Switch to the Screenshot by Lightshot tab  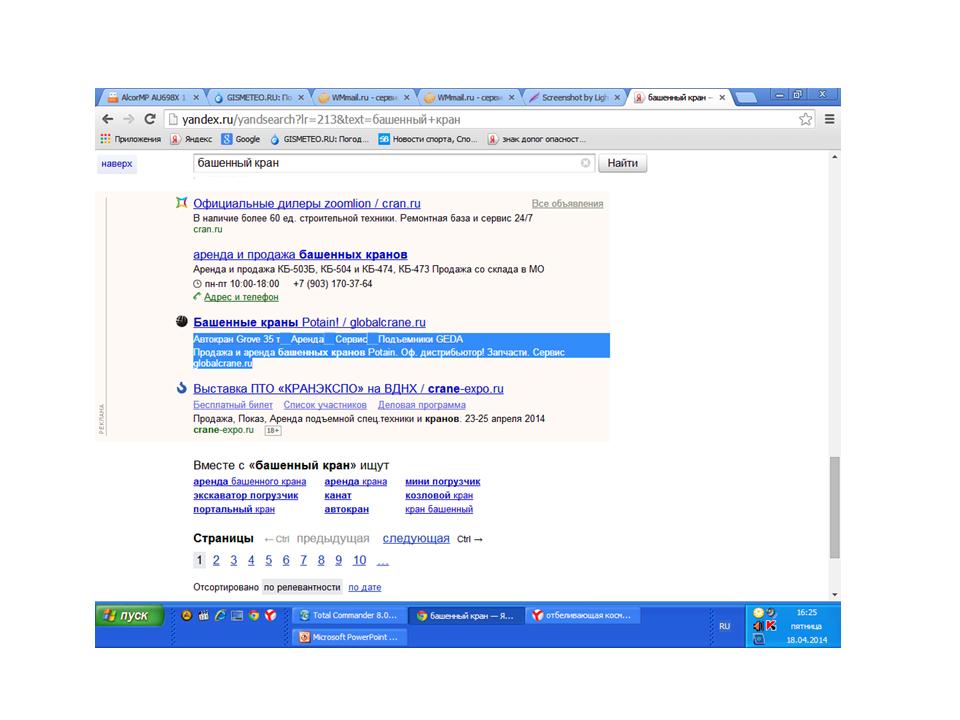pyautogui.click(x=574, y=97)
